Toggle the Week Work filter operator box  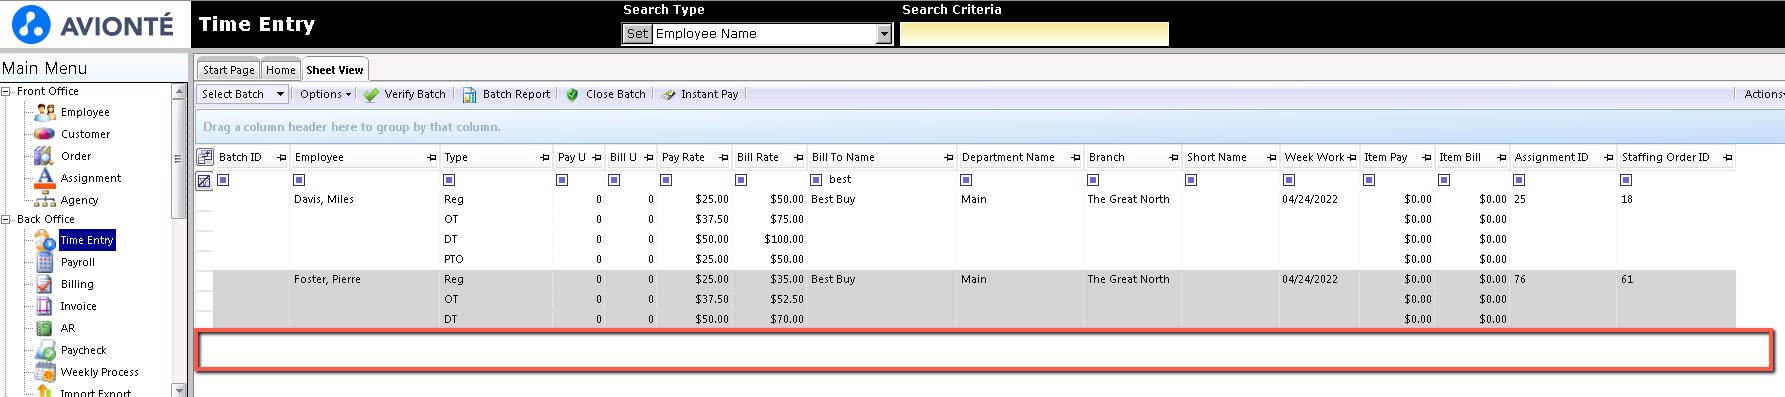pyautogui.click(x=1289, y=180)
